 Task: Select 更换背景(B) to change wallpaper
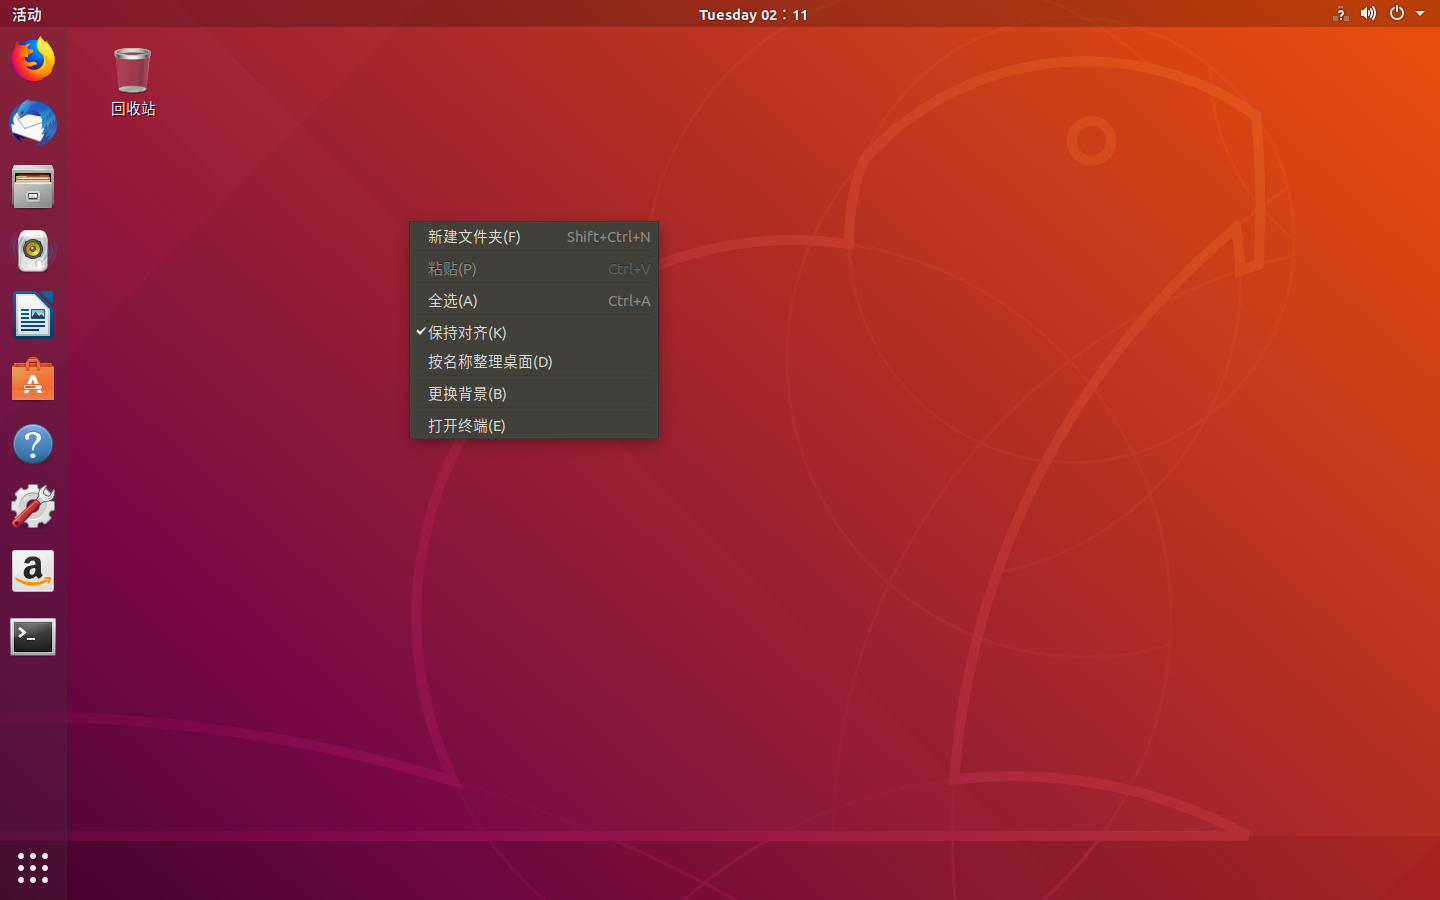(466, 393)
